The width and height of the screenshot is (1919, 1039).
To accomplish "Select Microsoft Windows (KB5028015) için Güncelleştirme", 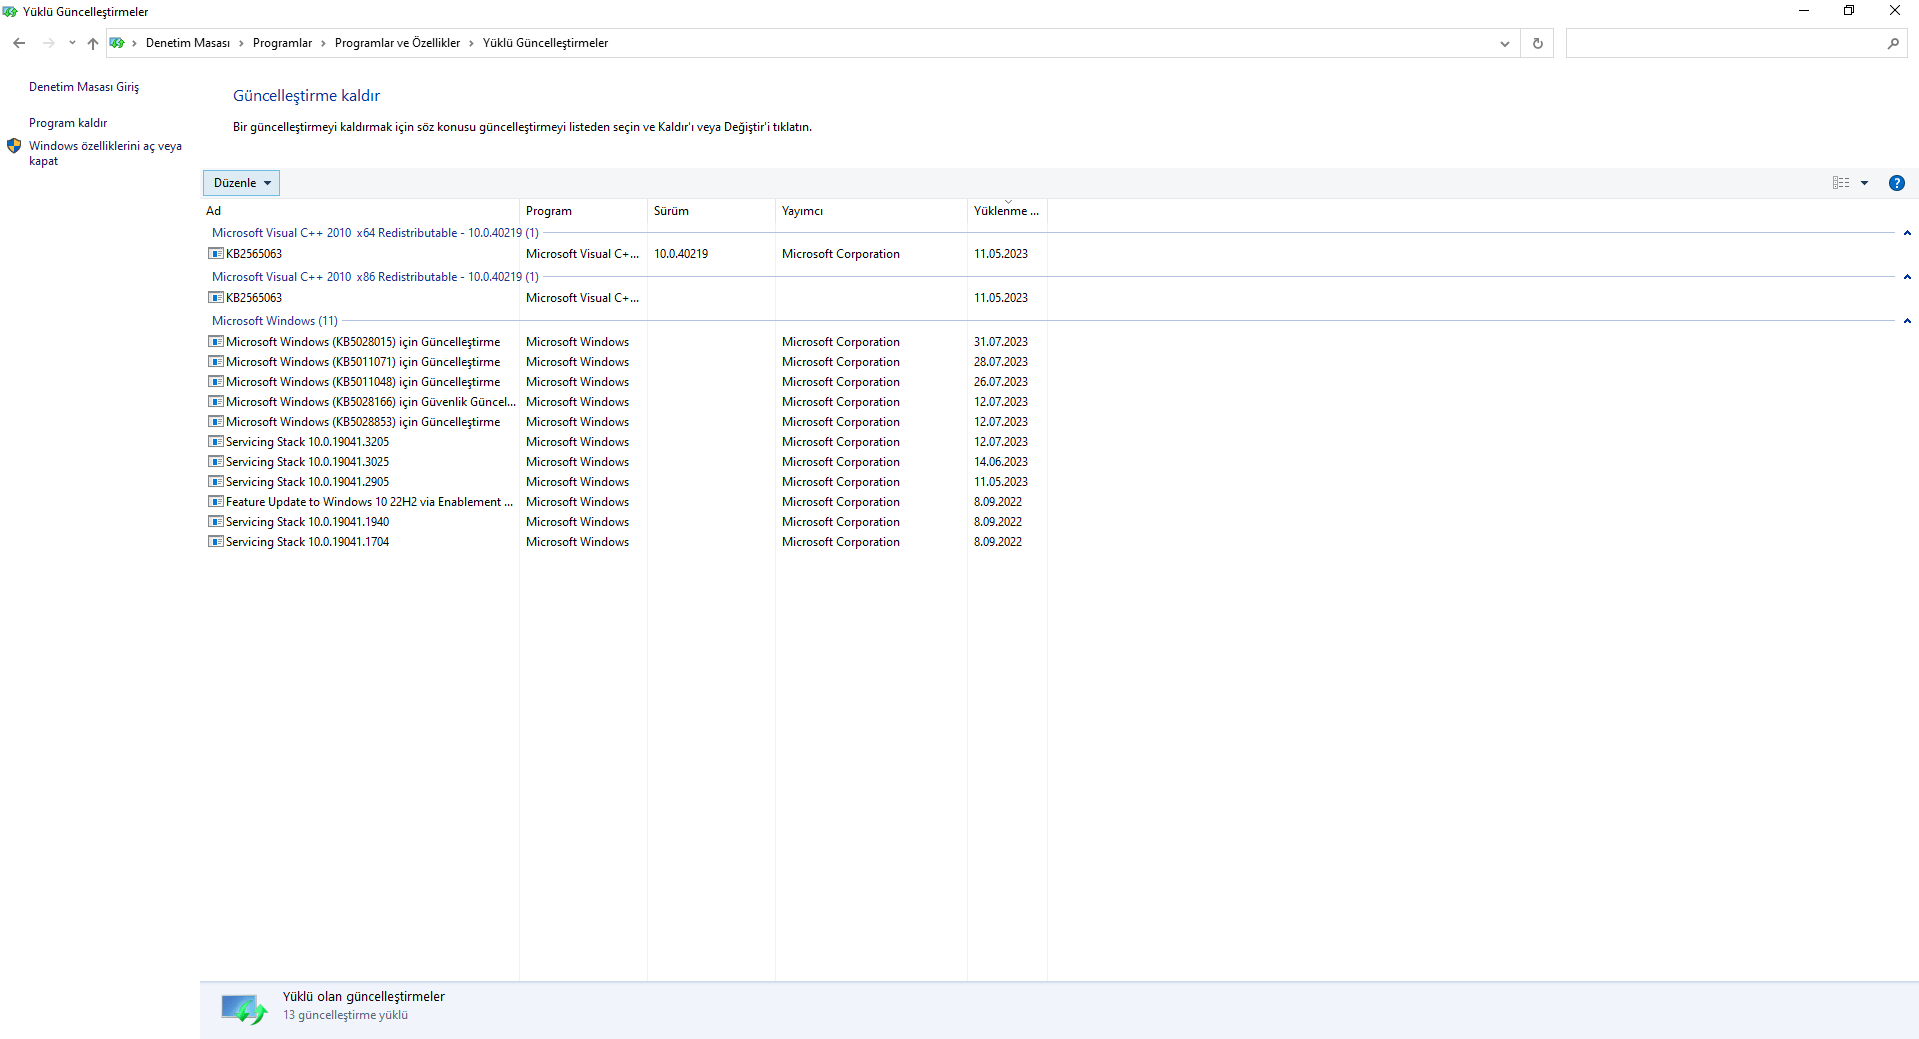I will [363, 342].
